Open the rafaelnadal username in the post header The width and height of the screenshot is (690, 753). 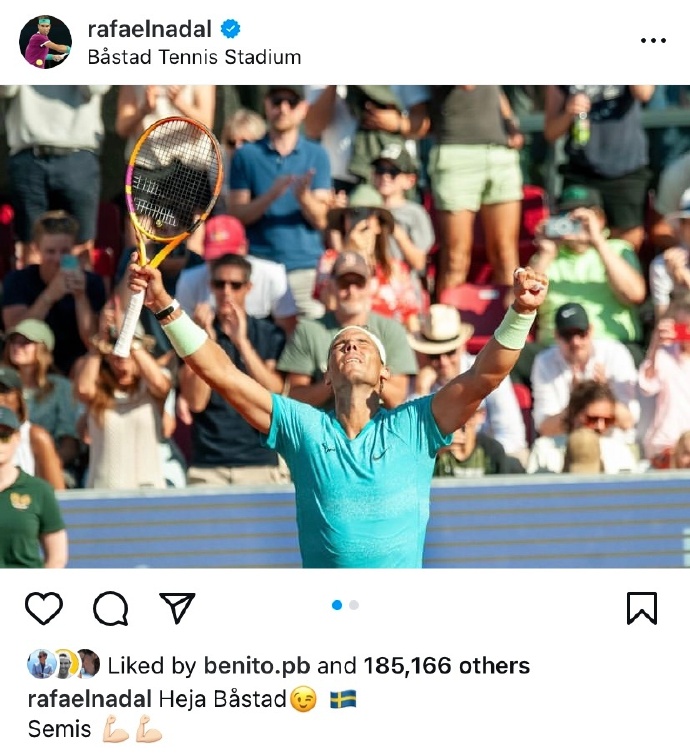click(x=149, y=29)
